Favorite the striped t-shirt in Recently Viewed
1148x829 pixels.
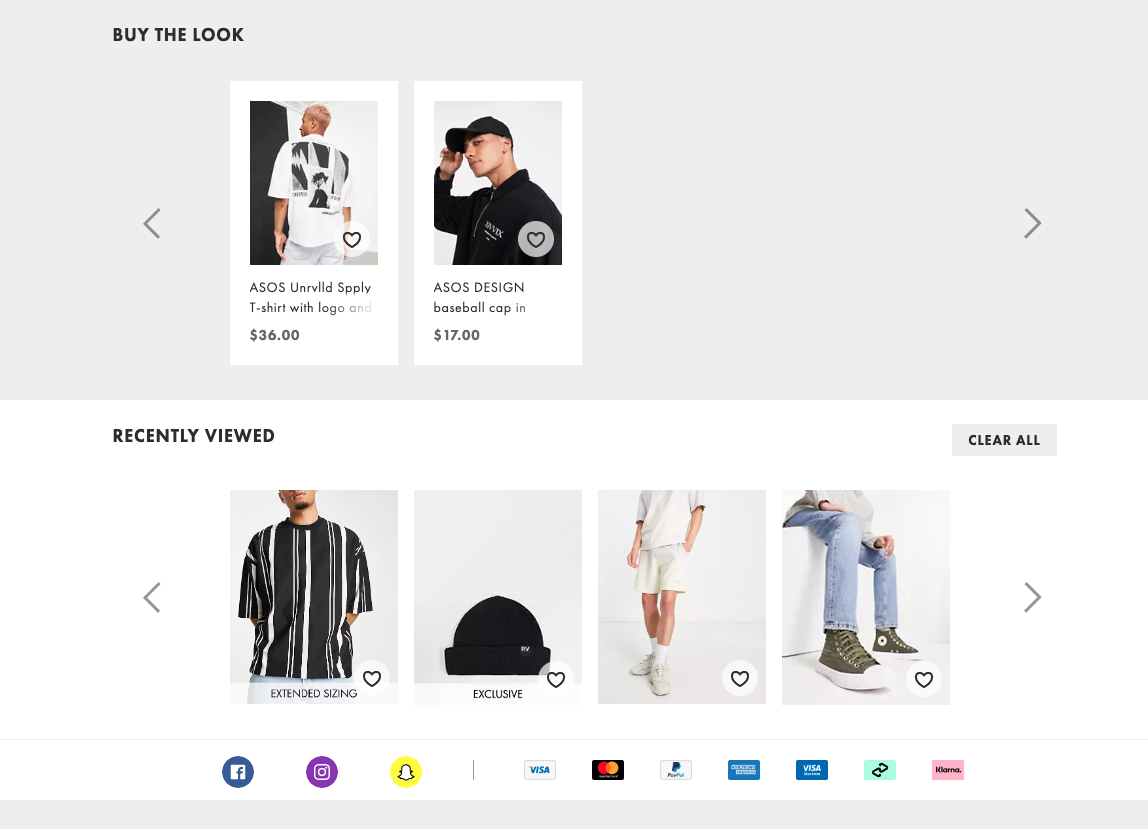[x=372, y=679]
